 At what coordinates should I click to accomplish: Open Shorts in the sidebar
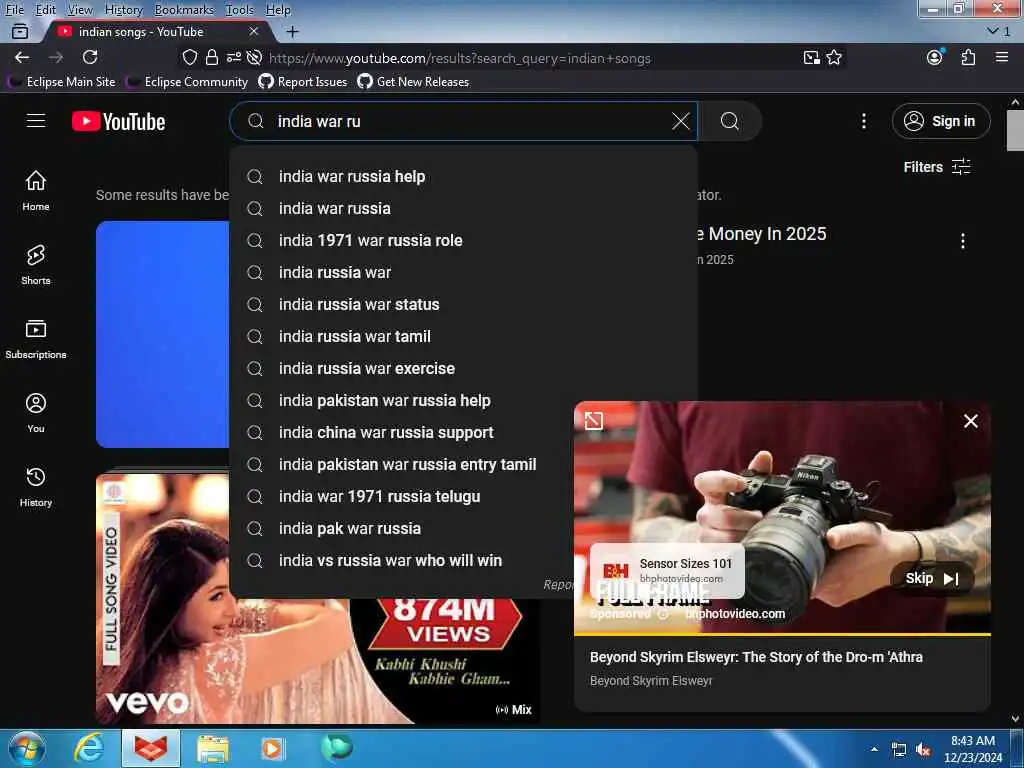[x=36, y=264]
